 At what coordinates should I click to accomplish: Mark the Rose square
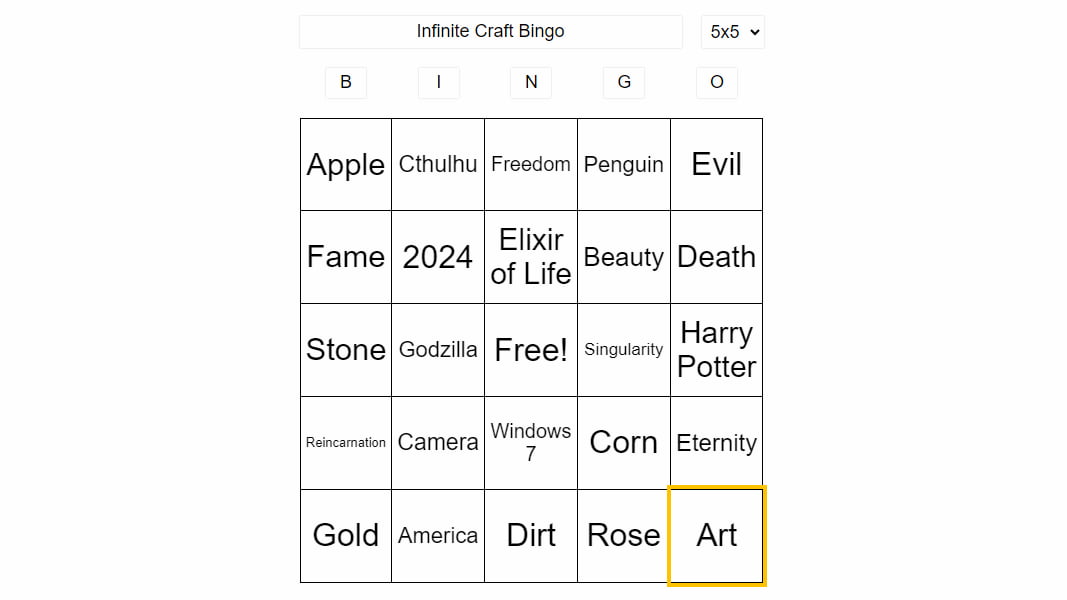click(x=623, y=535)
